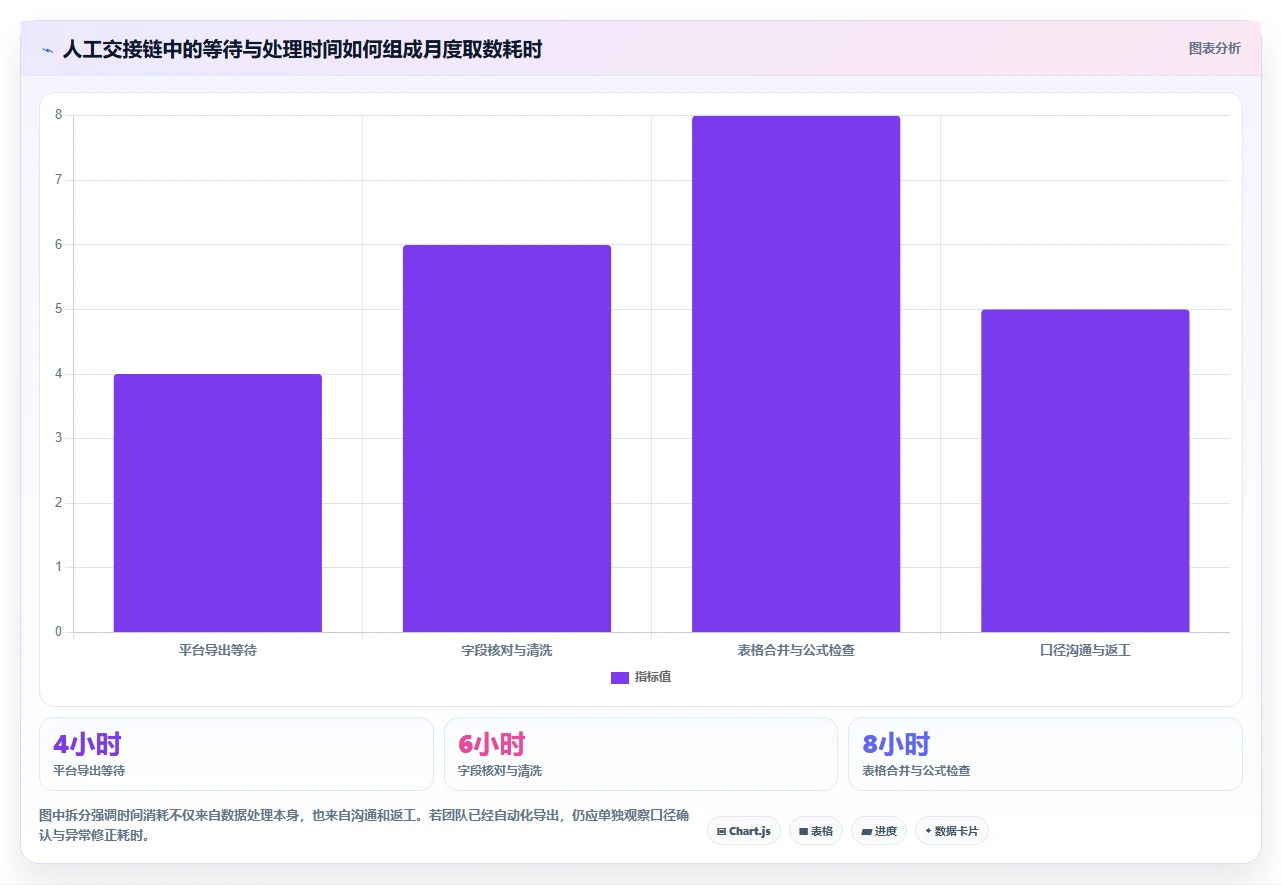Select the 口径沟通与返工 bar in chart

pyautogui.click(x=1085, y=471)
